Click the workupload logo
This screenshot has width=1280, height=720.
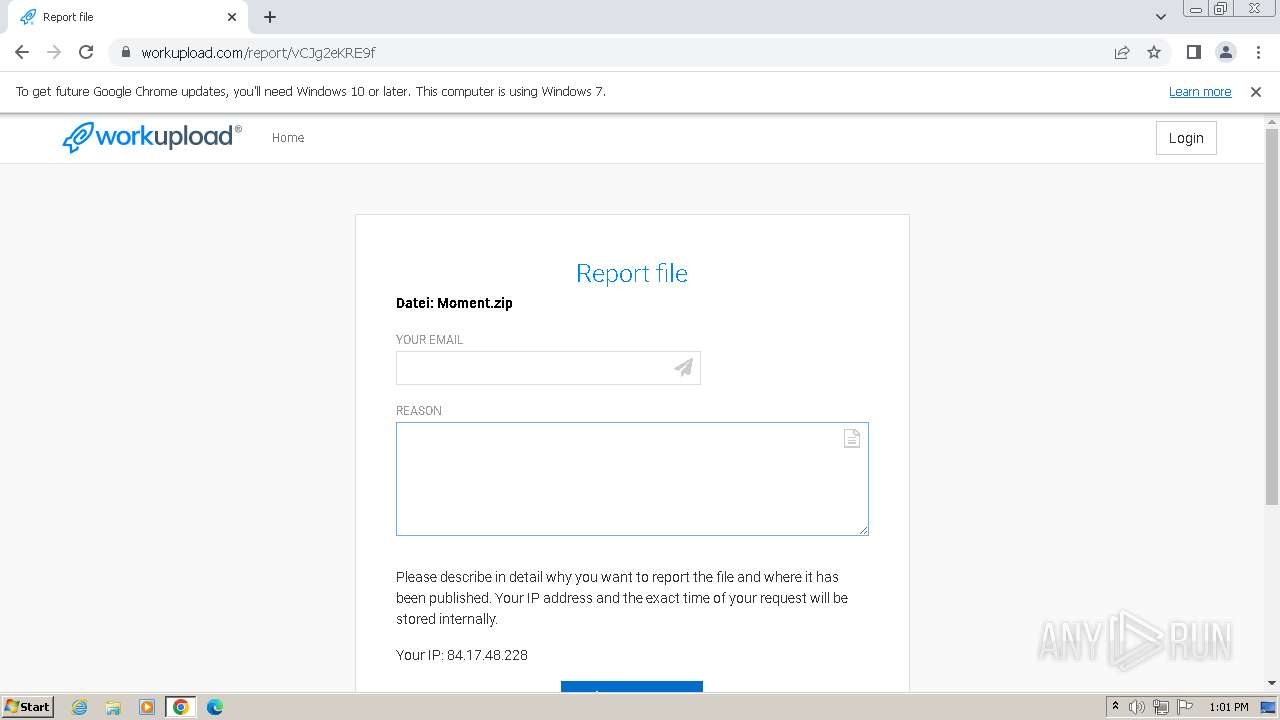tap(152, 137)
